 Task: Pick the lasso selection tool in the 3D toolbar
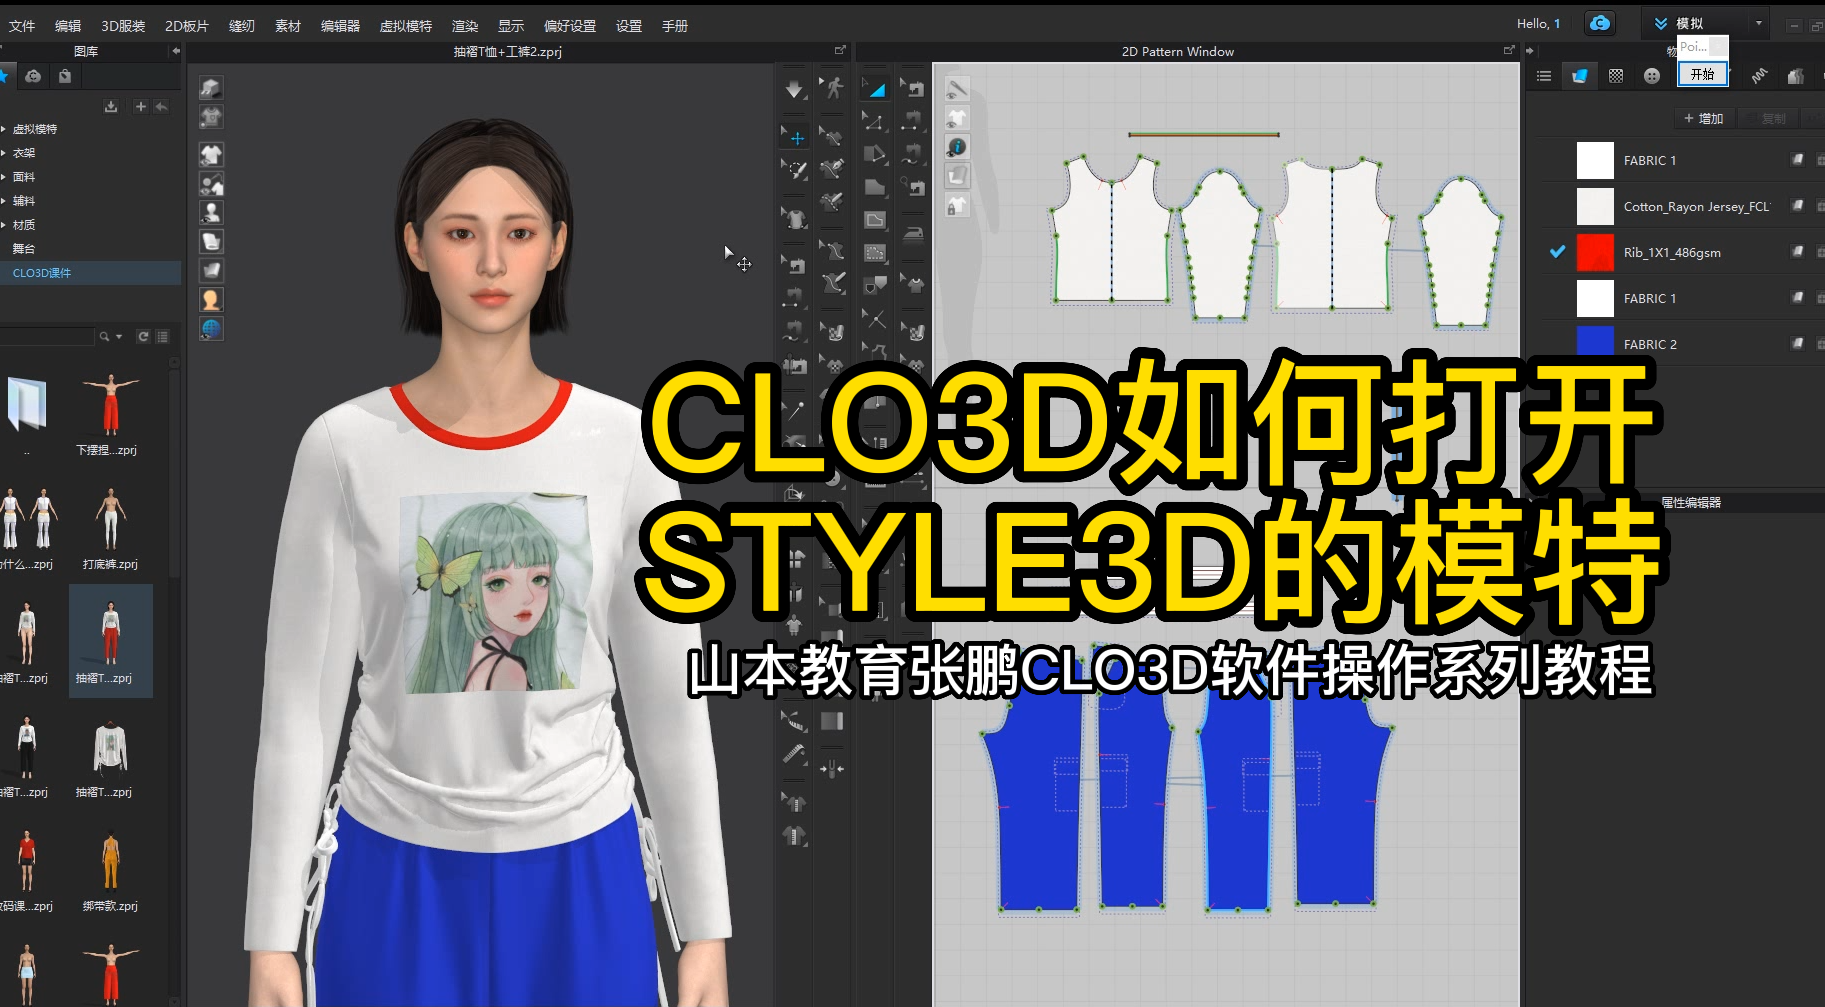[x=794, y=169]
